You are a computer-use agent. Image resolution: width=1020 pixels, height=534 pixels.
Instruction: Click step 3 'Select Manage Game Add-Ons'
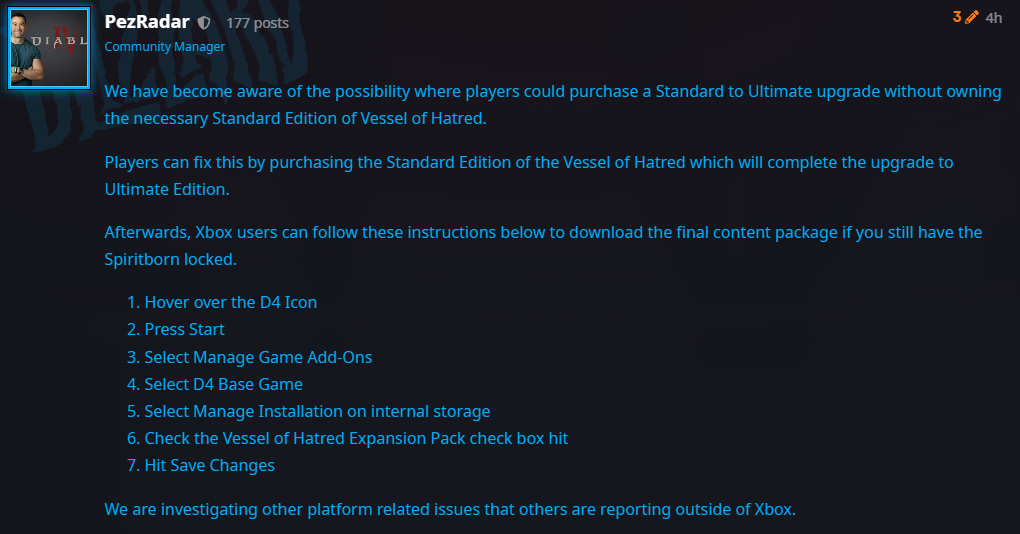(x=258, y=357)
